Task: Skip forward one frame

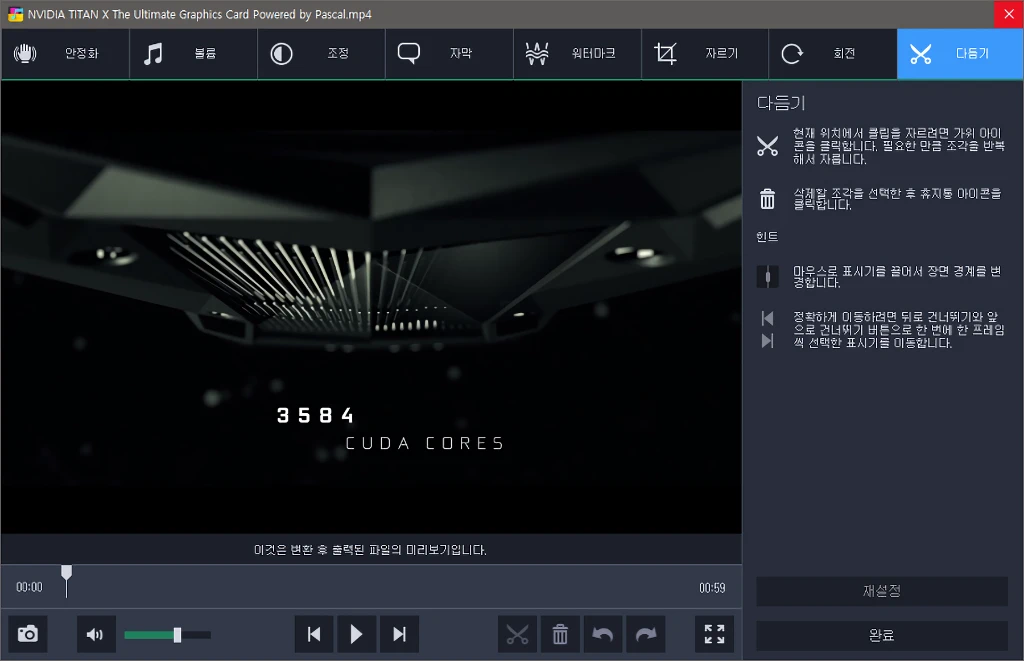Action: click(x=399, y=634)
